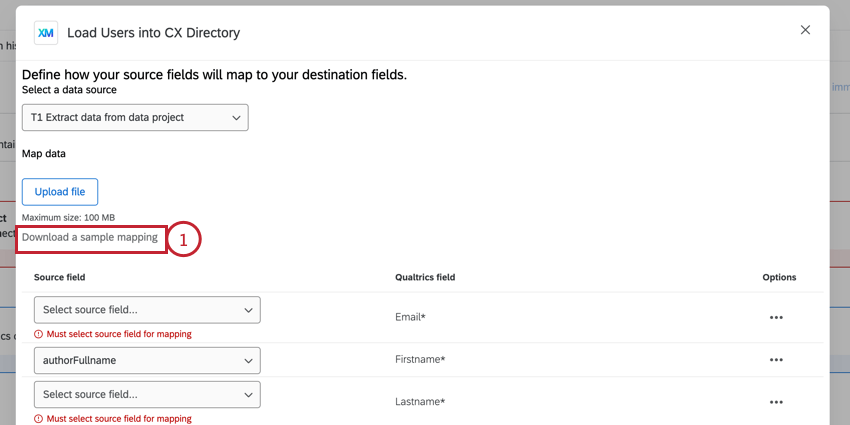Image resolution: width=850 pixels, height=425 pixels.
Task: Expand the Email source field dropdown
Action: pyautogui.click(x=147, y=310)
